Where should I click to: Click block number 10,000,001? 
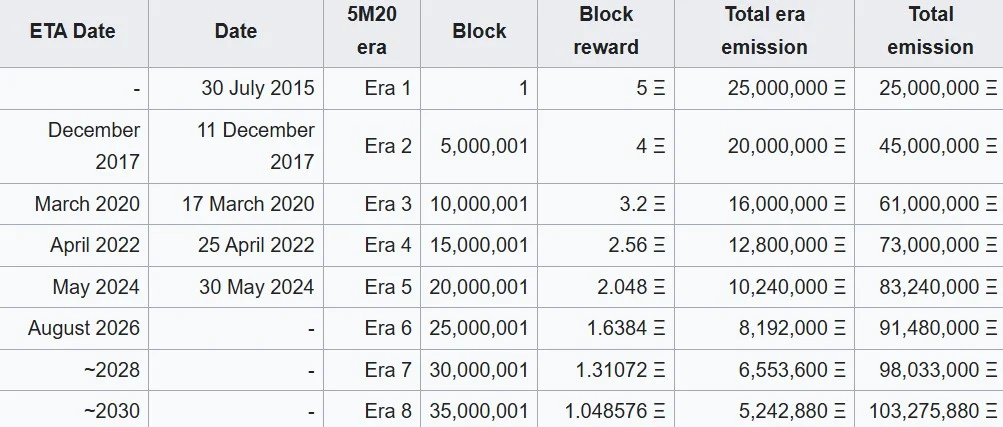click(x=479, y=204)
